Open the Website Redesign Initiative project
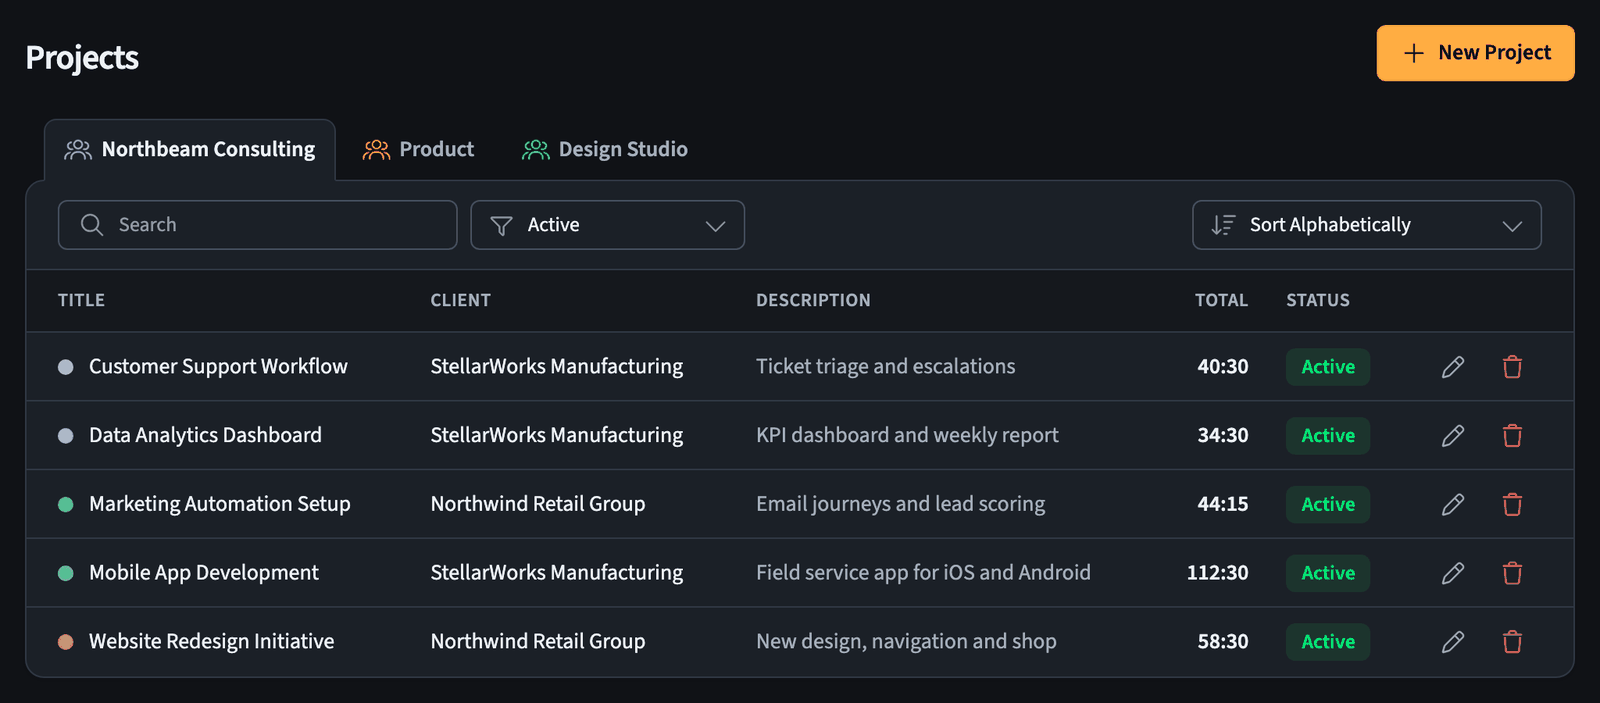The image size is (1600, 703). click(212, 641)
